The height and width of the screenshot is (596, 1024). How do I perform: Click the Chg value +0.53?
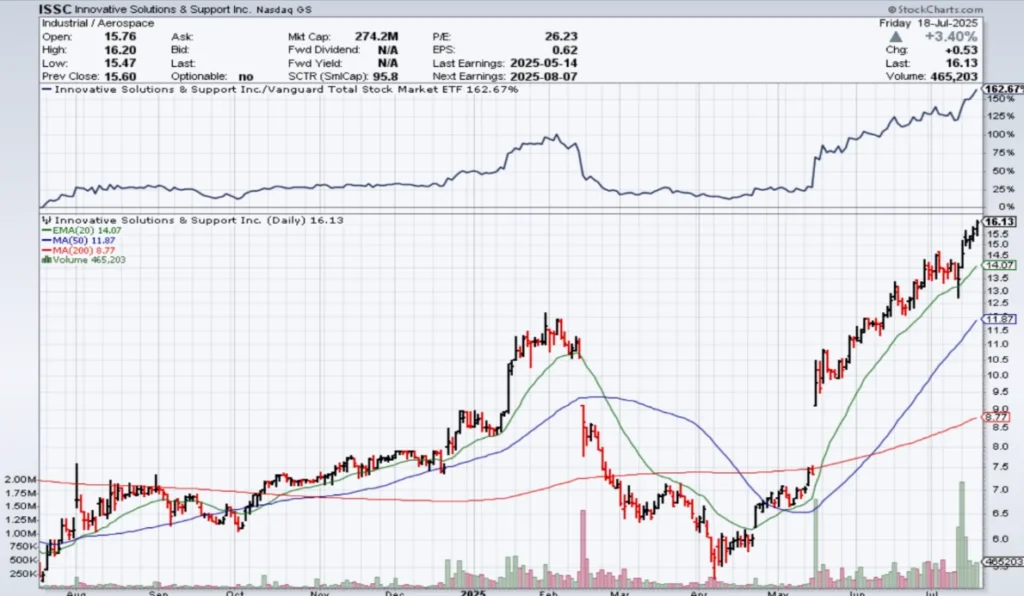tap(959, 50)
